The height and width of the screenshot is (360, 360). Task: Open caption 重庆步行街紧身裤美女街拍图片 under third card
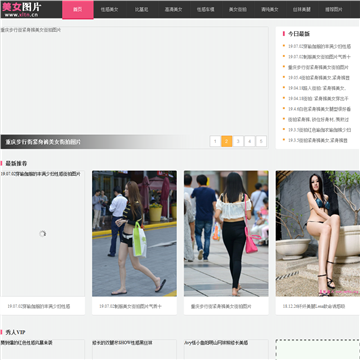(221, 306)
